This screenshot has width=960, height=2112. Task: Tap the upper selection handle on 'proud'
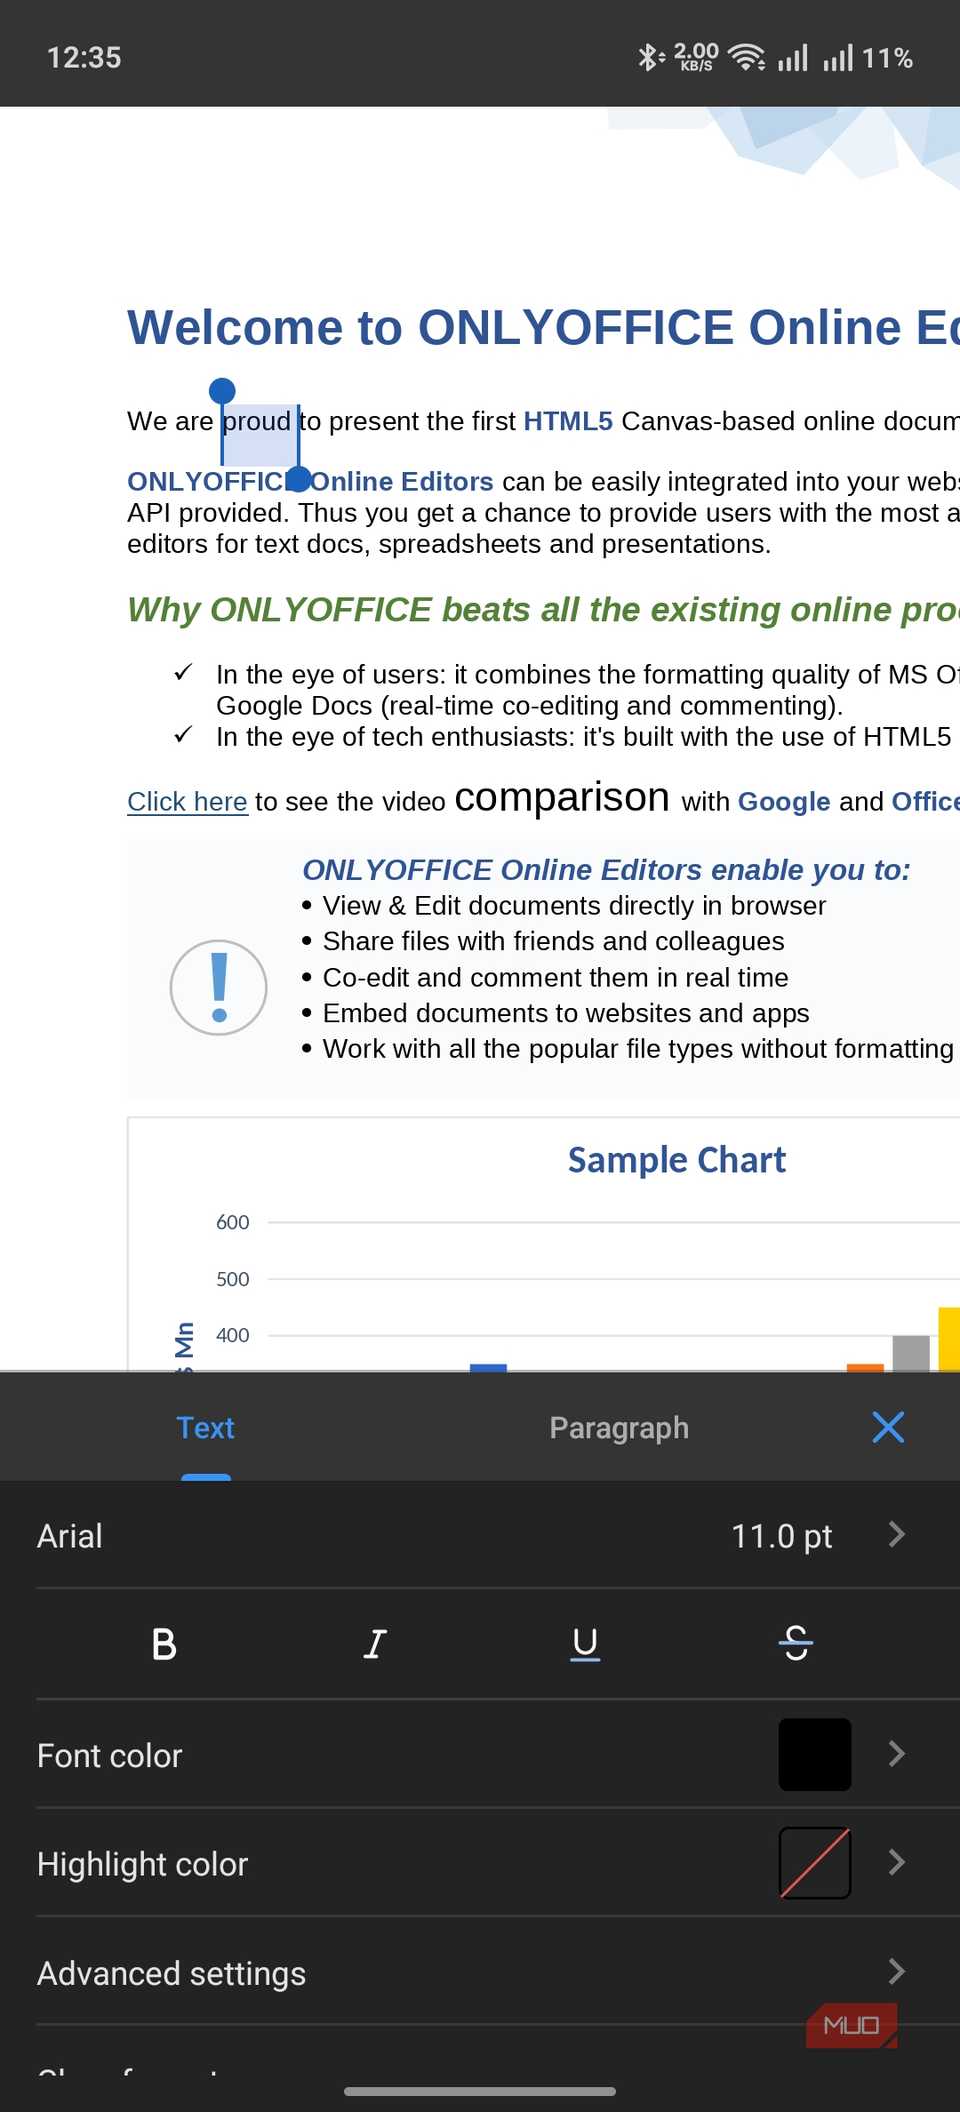point(222,390)
